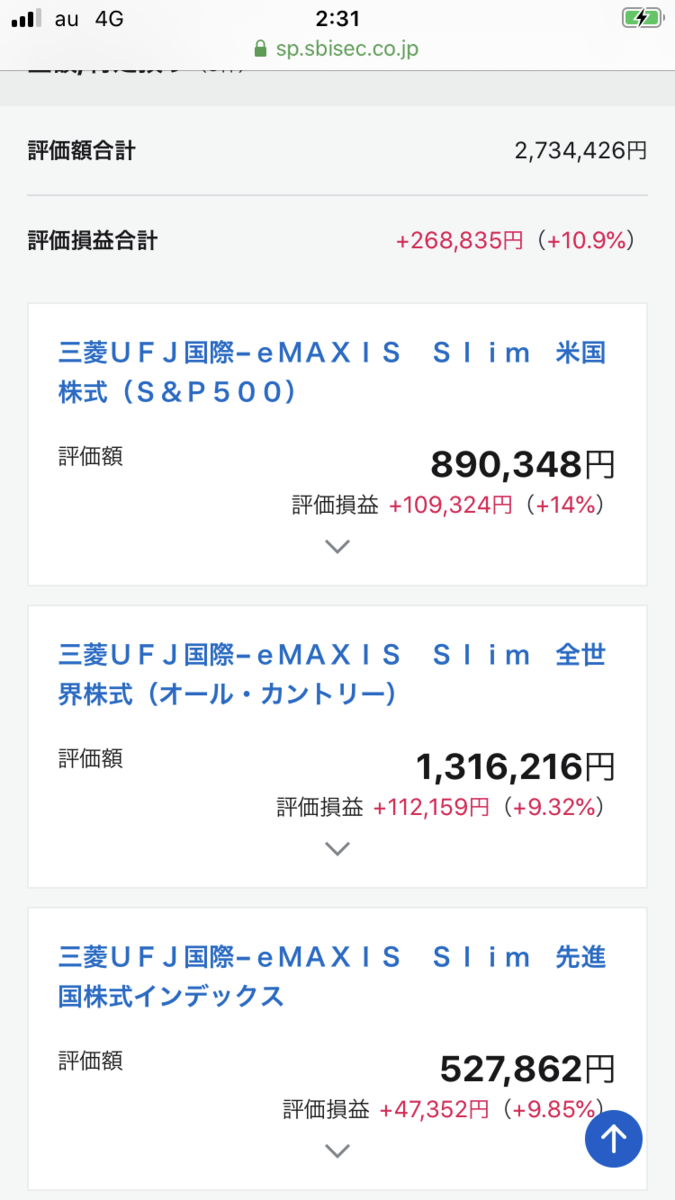Expand the S&P500 fund details chevron
The image size is (675, 1200).
click(x=338, y=547)
